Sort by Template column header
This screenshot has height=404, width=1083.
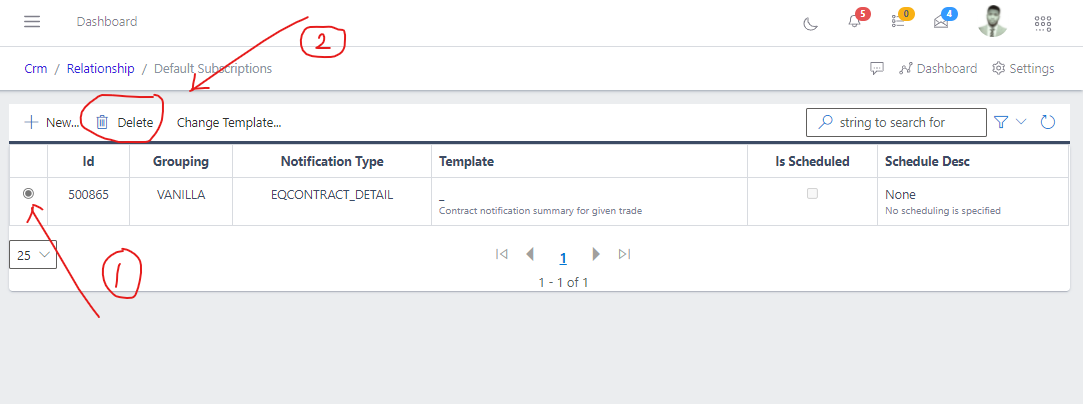point(589,161)
